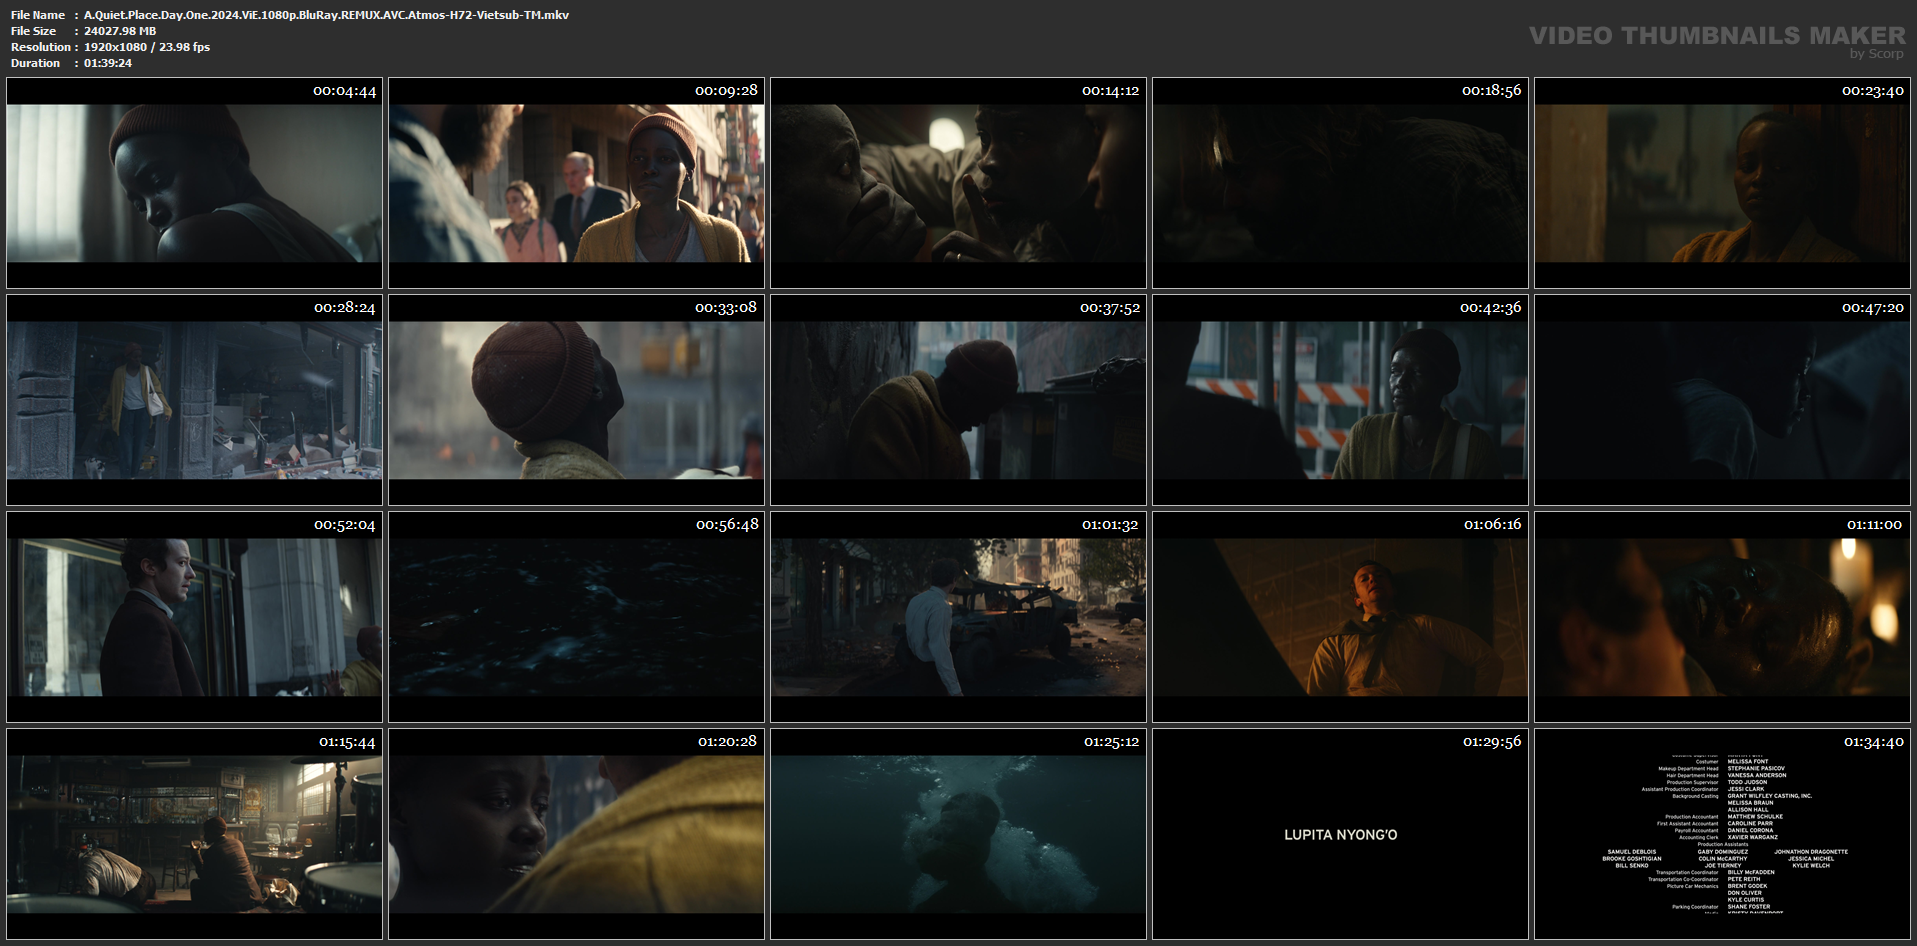Select the Lupita Nyong'o credit thumbnail
The height and width of the screenshot is (946, 1917).
[x=1340, y=834]
